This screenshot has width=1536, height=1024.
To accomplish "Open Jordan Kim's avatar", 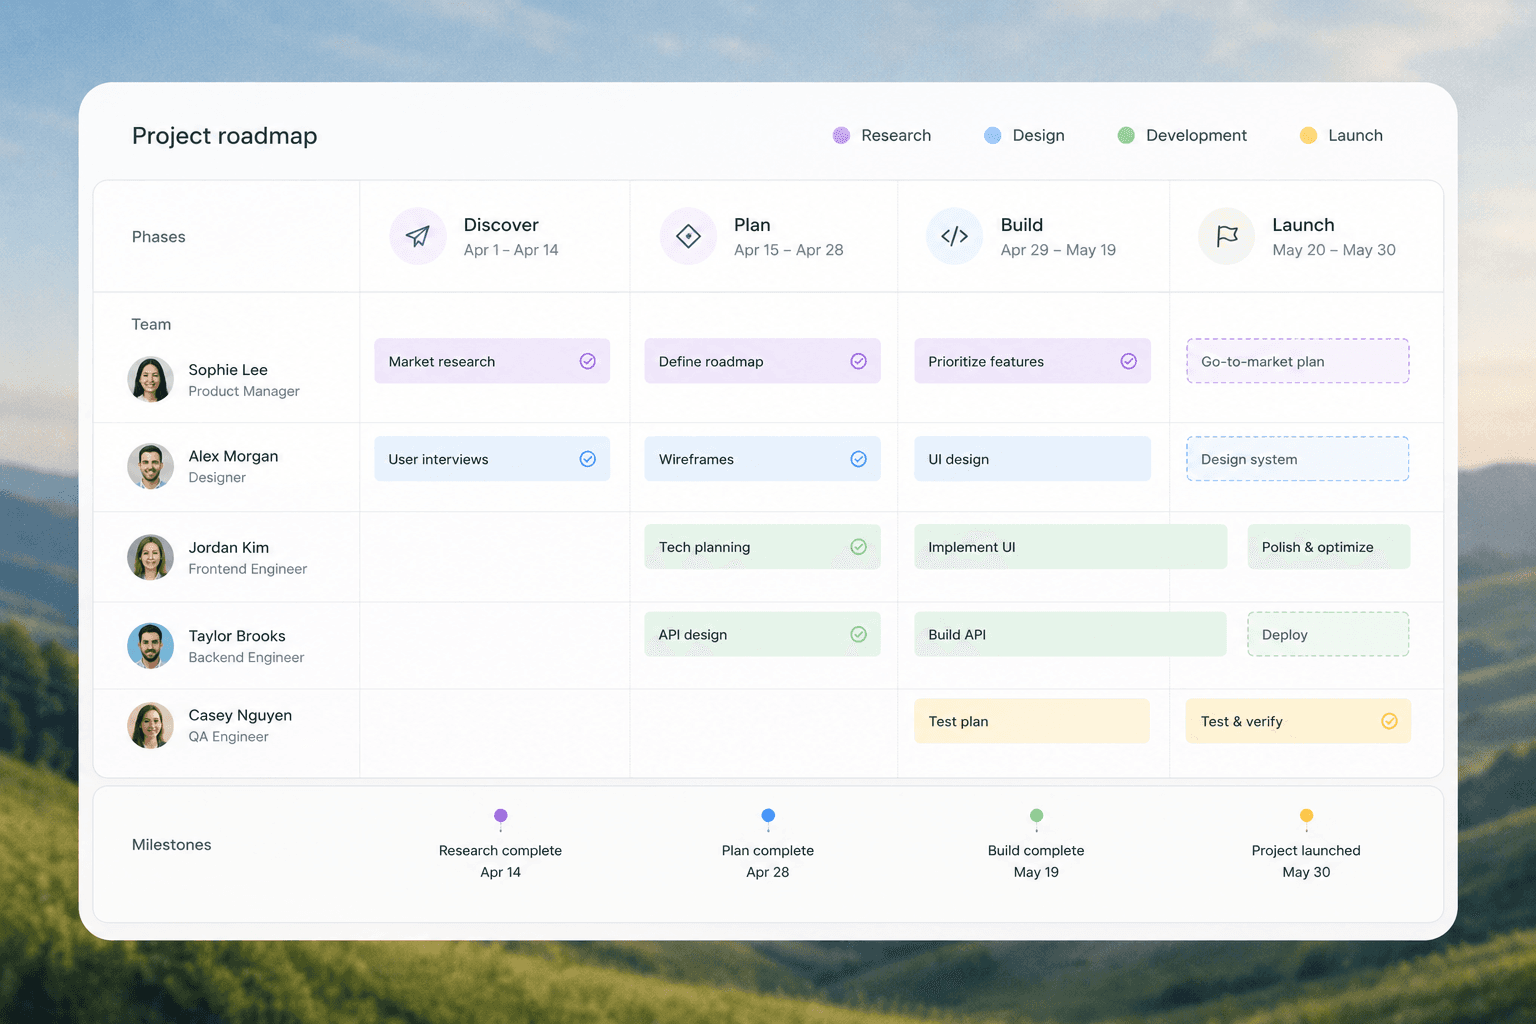I will [x=150, y=557].
